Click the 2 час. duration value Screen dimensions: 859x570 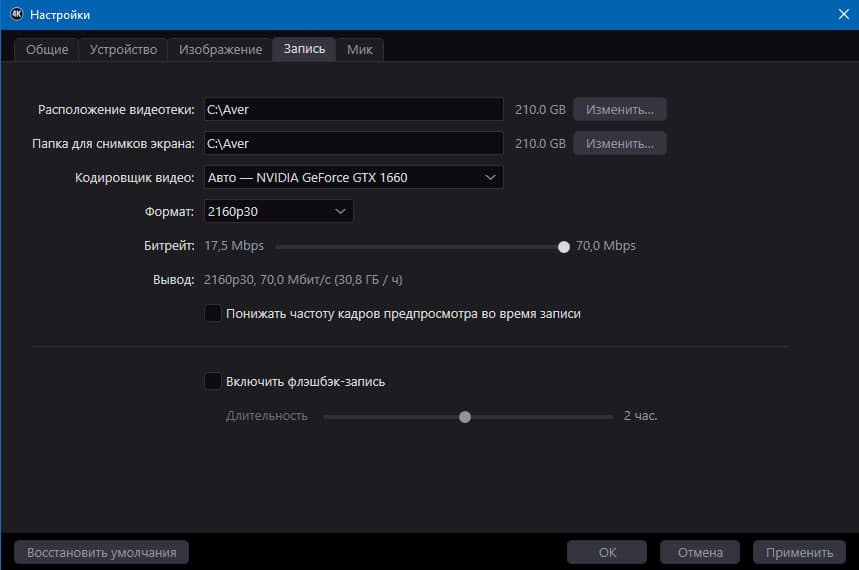(x=640, y=416)
